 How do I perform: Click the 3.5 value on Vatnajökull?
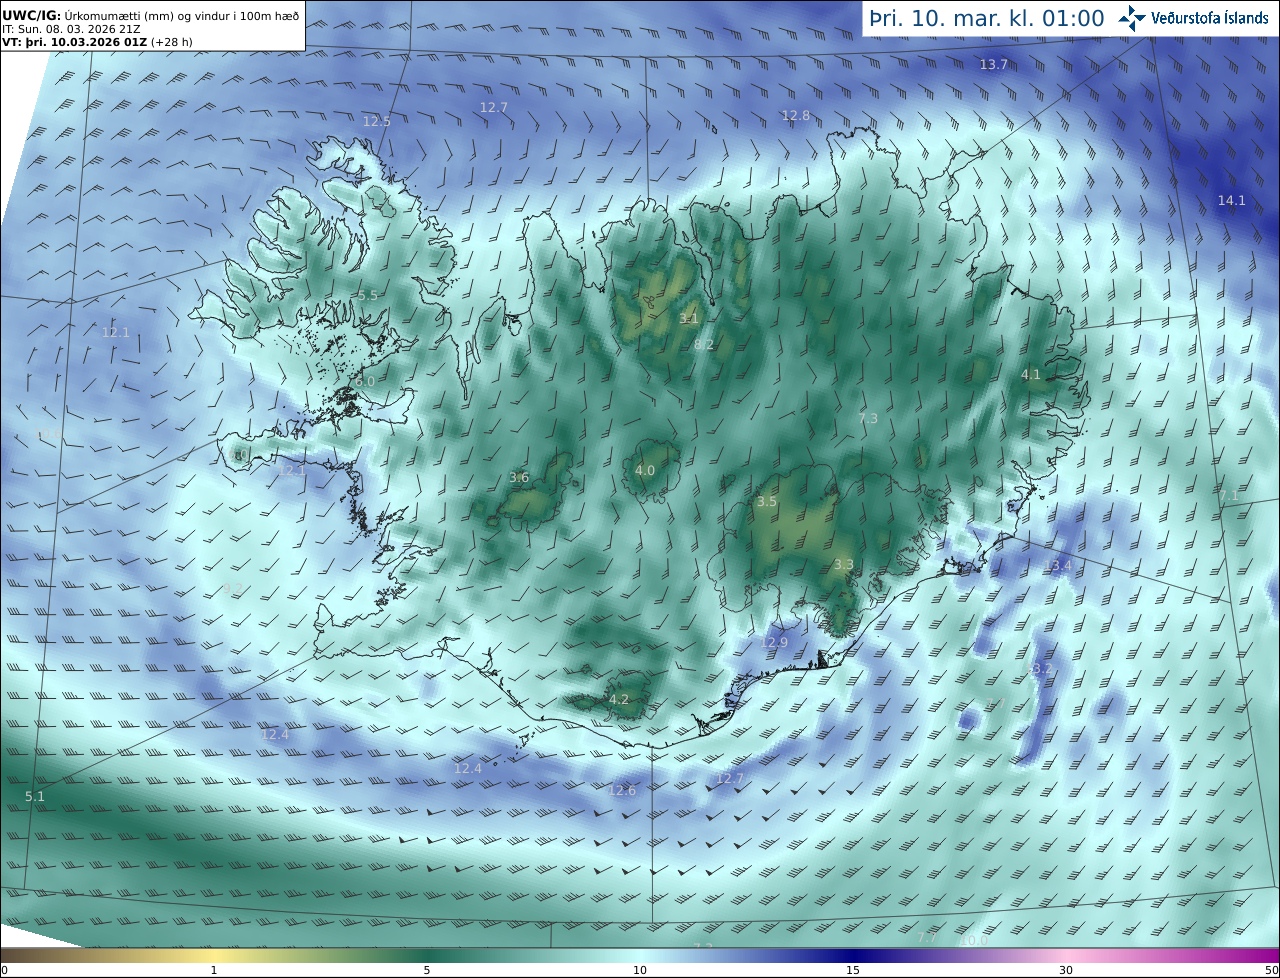(x=767, y=501)
